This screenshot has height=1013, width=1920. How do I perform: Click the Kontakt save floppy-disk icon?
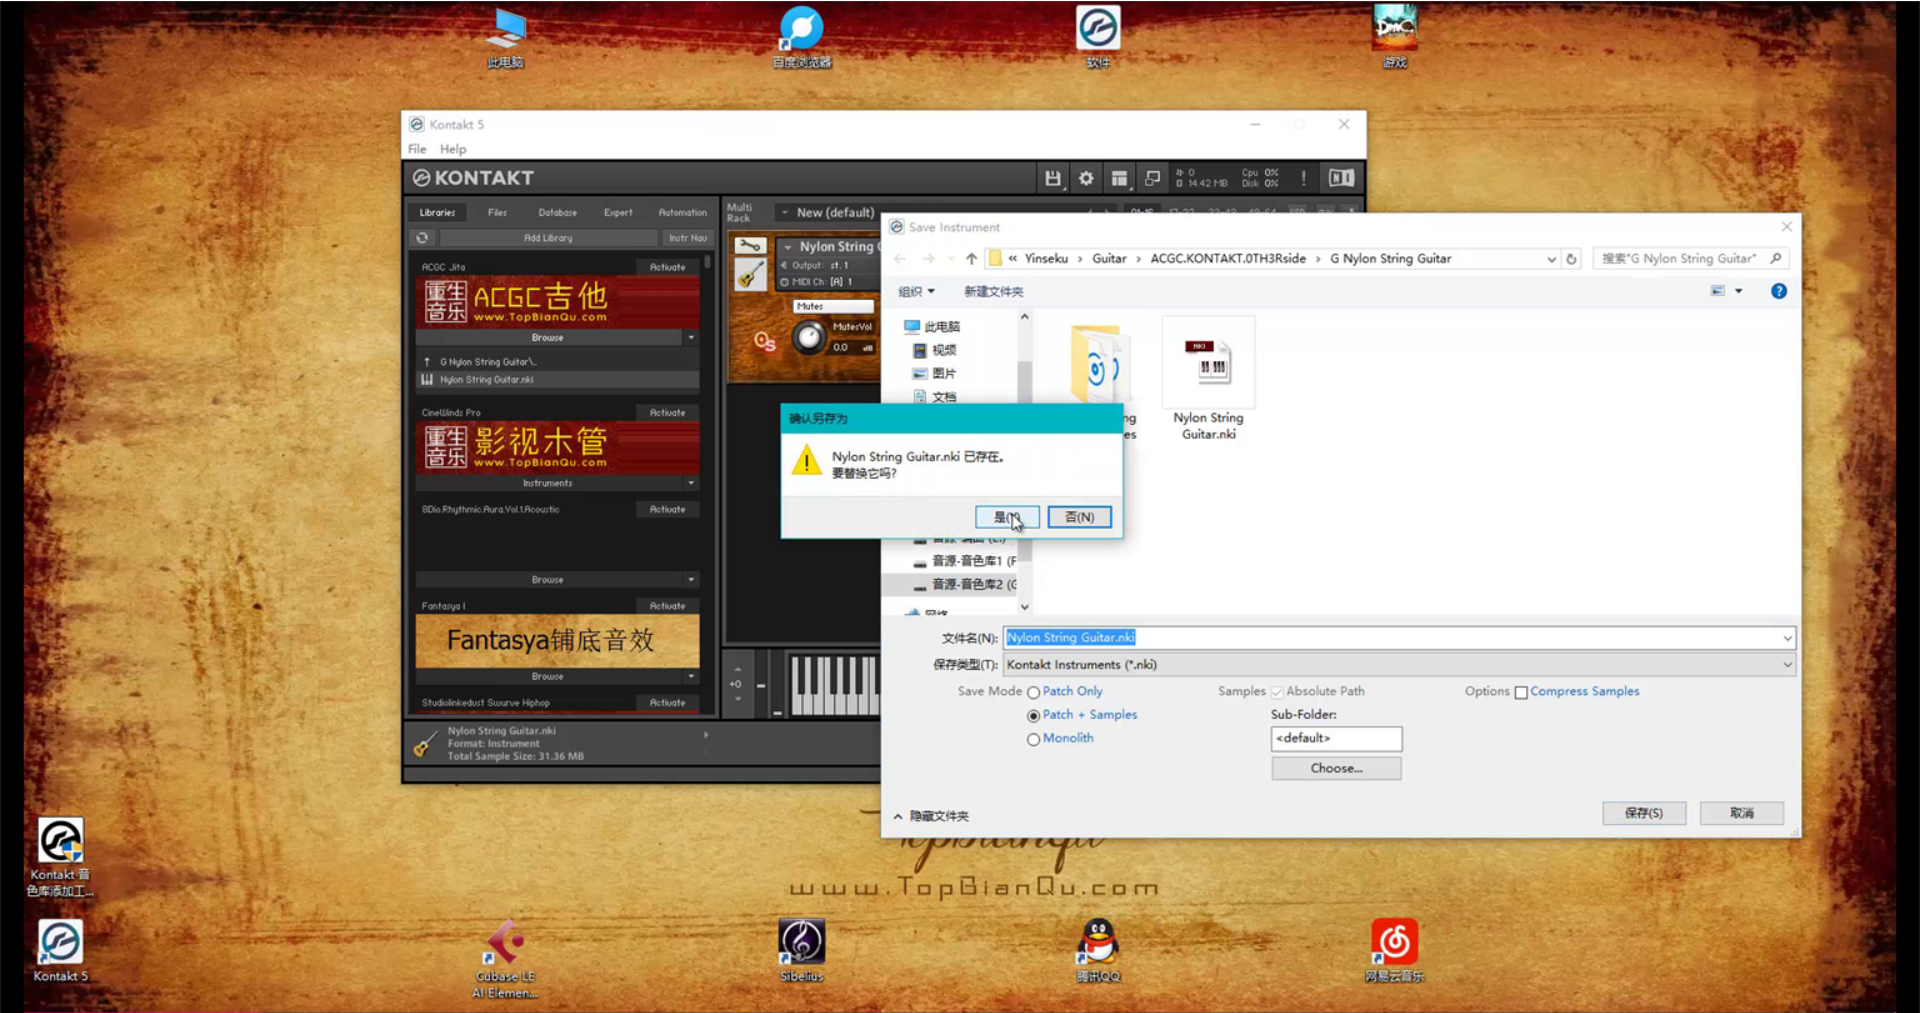(1052, 178)
